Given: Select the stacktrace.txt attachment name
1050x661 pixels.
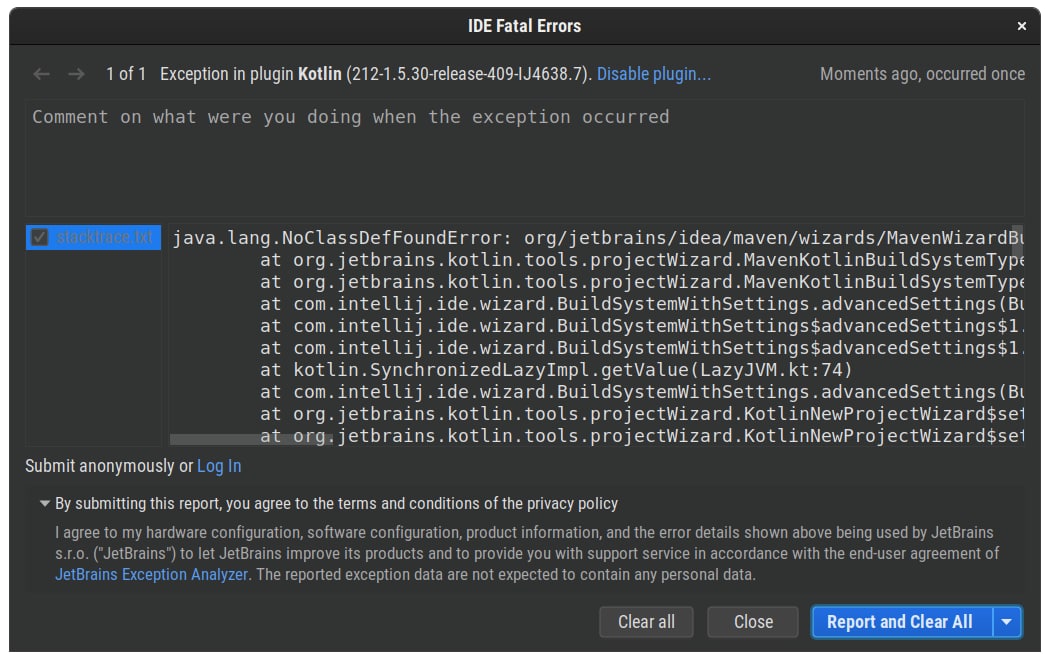Looking at the screenshot, I should tap(105, 238).
